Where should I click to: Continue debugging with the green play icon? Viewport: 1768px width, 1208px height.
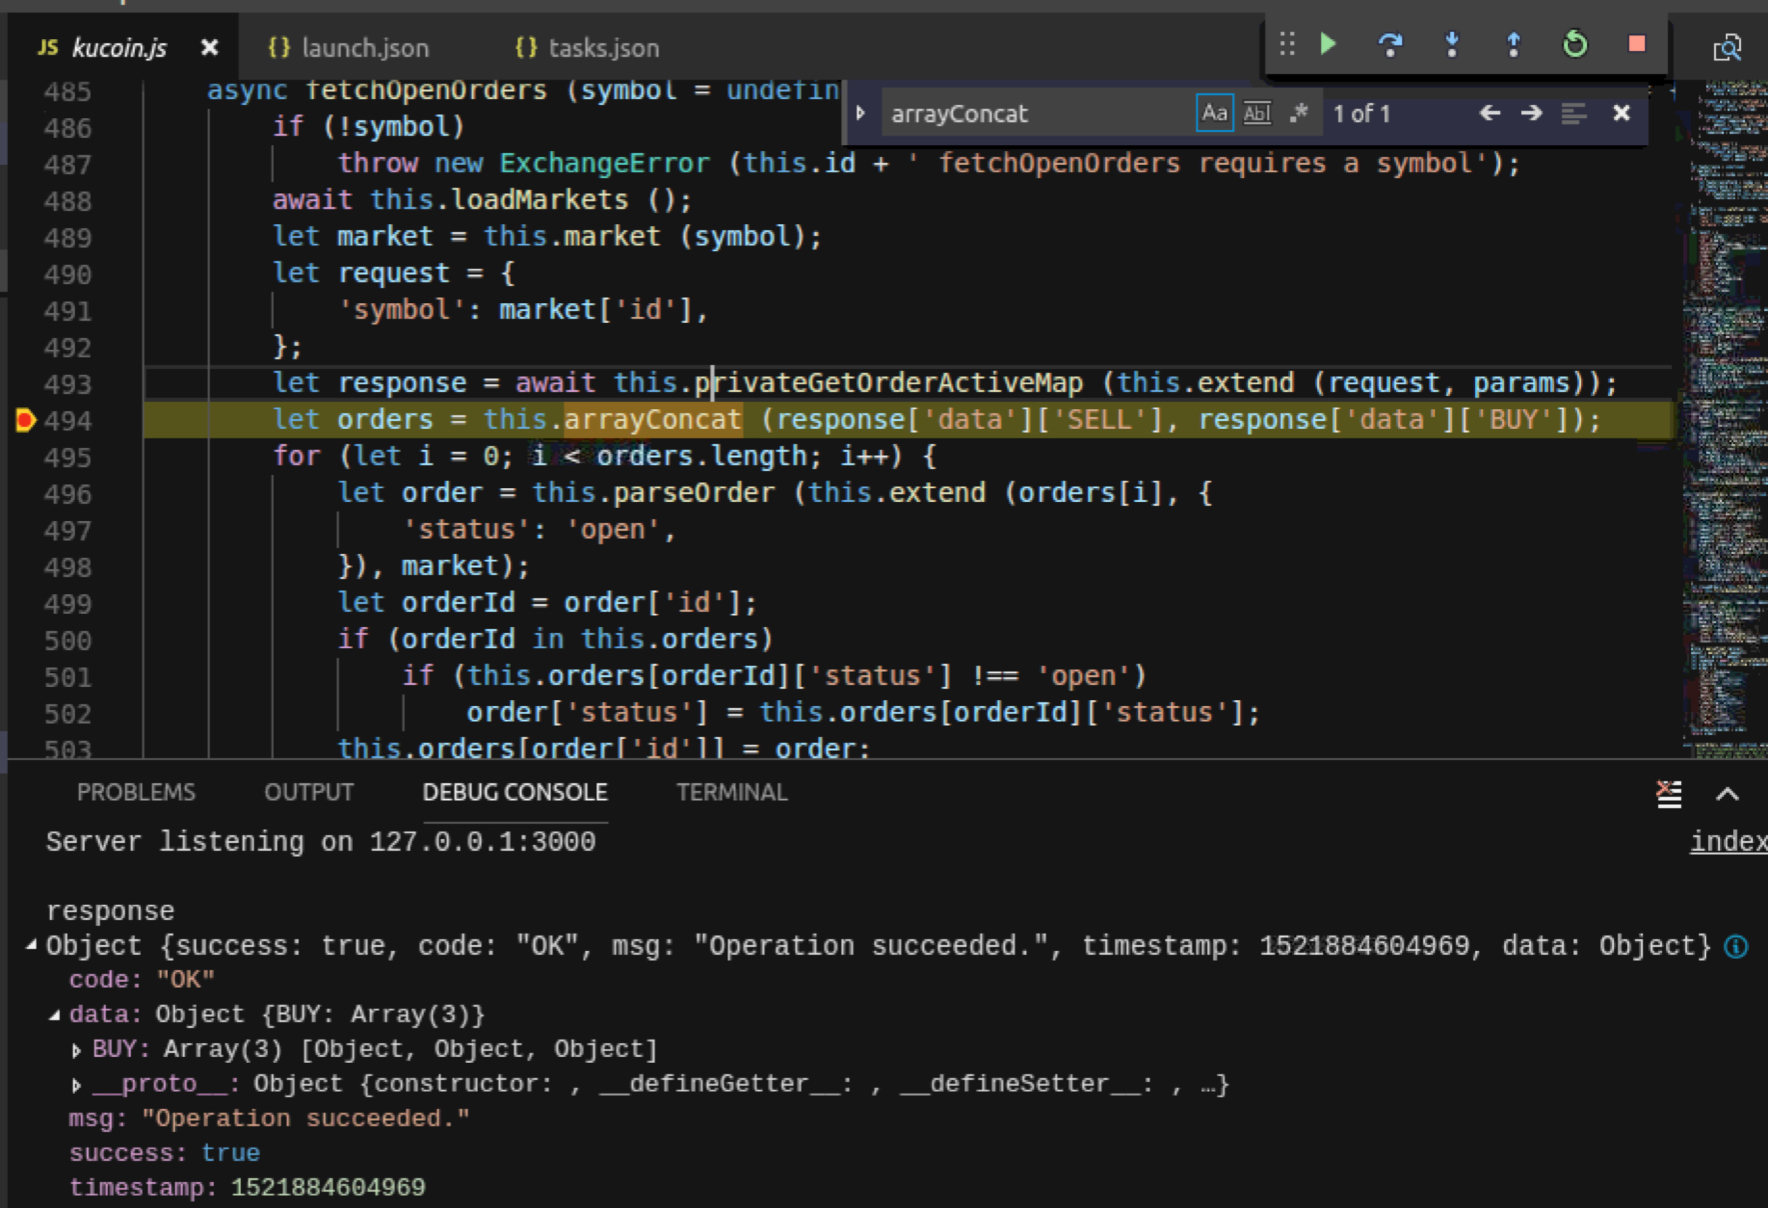[x=1330, y=45]
